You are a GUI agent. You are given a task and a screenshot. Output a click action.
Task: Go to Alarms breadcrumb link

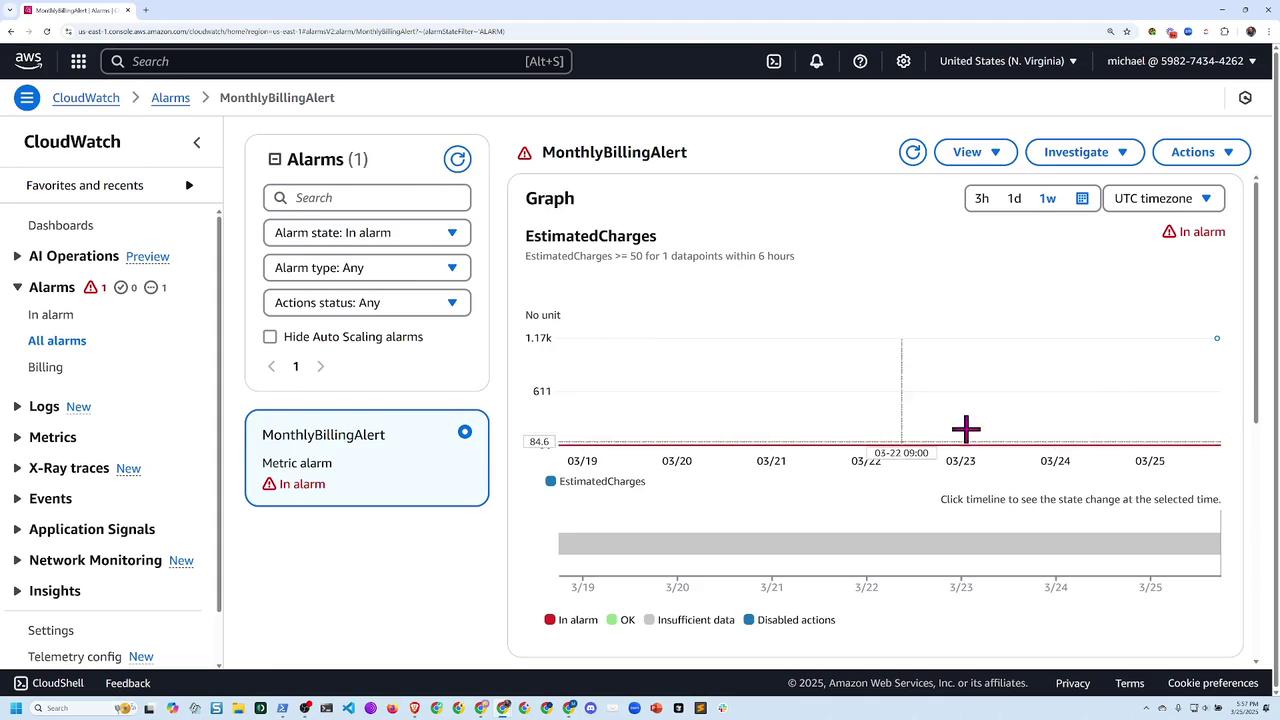(x=170, y=98)
